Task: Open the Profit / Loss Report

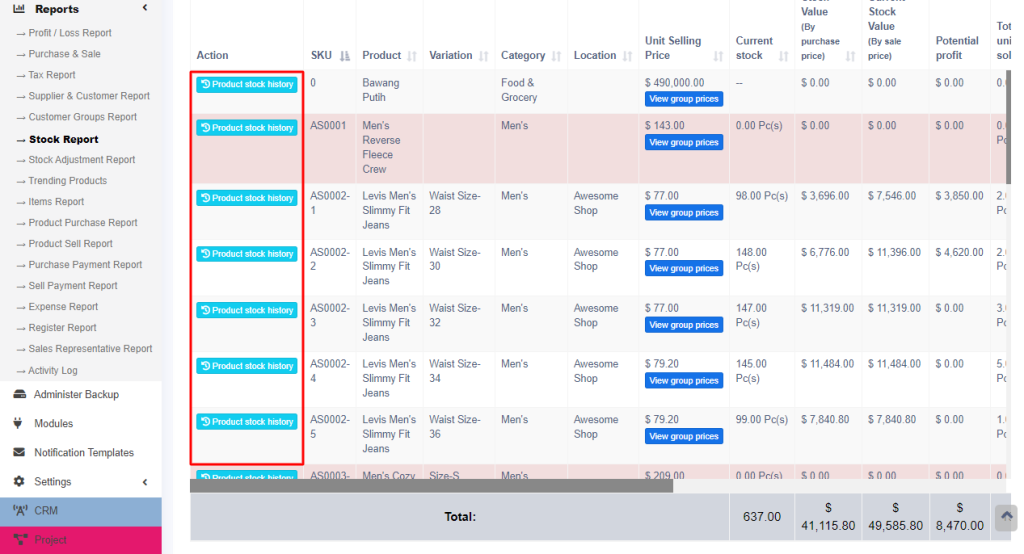Action: 70,33
